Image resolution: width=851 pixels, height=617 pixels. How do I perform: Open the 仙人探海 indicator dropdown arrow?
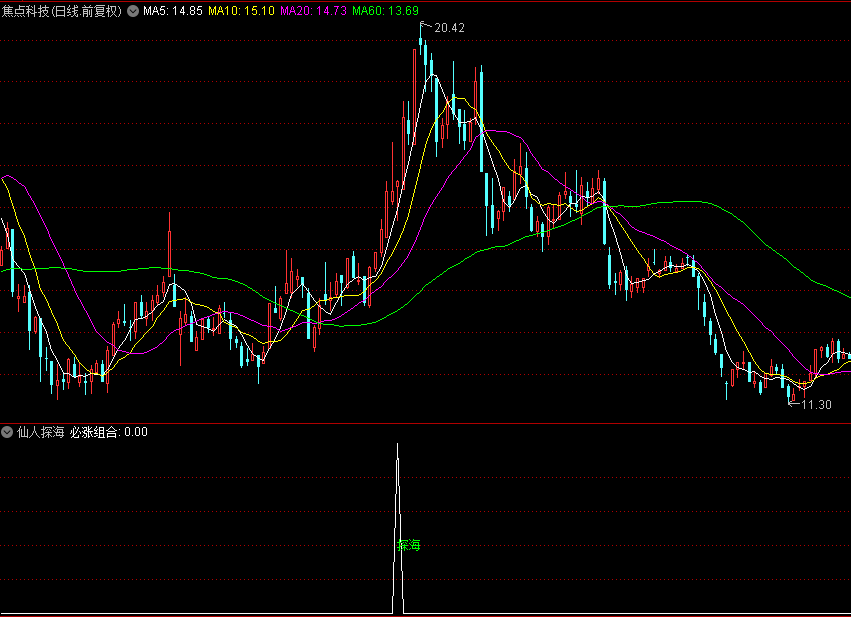[7, 432]
